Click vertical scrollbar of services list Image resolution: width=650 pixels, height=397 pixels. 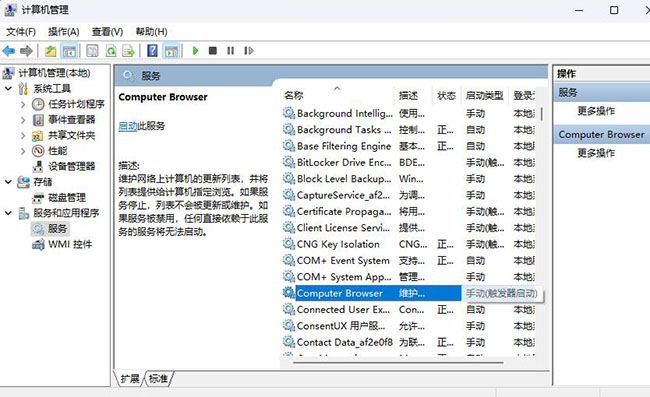pyautogui.click(x=541, y=114)
